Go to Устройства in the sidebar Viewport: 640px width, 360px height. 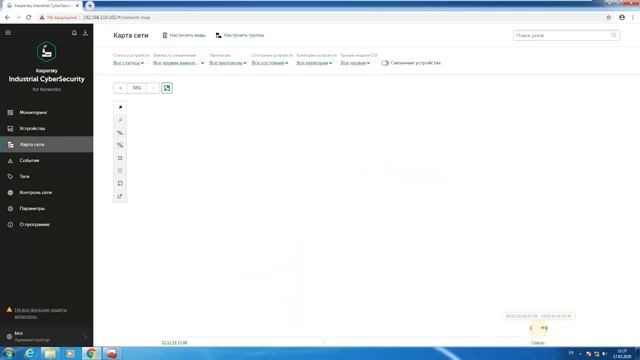32,129
